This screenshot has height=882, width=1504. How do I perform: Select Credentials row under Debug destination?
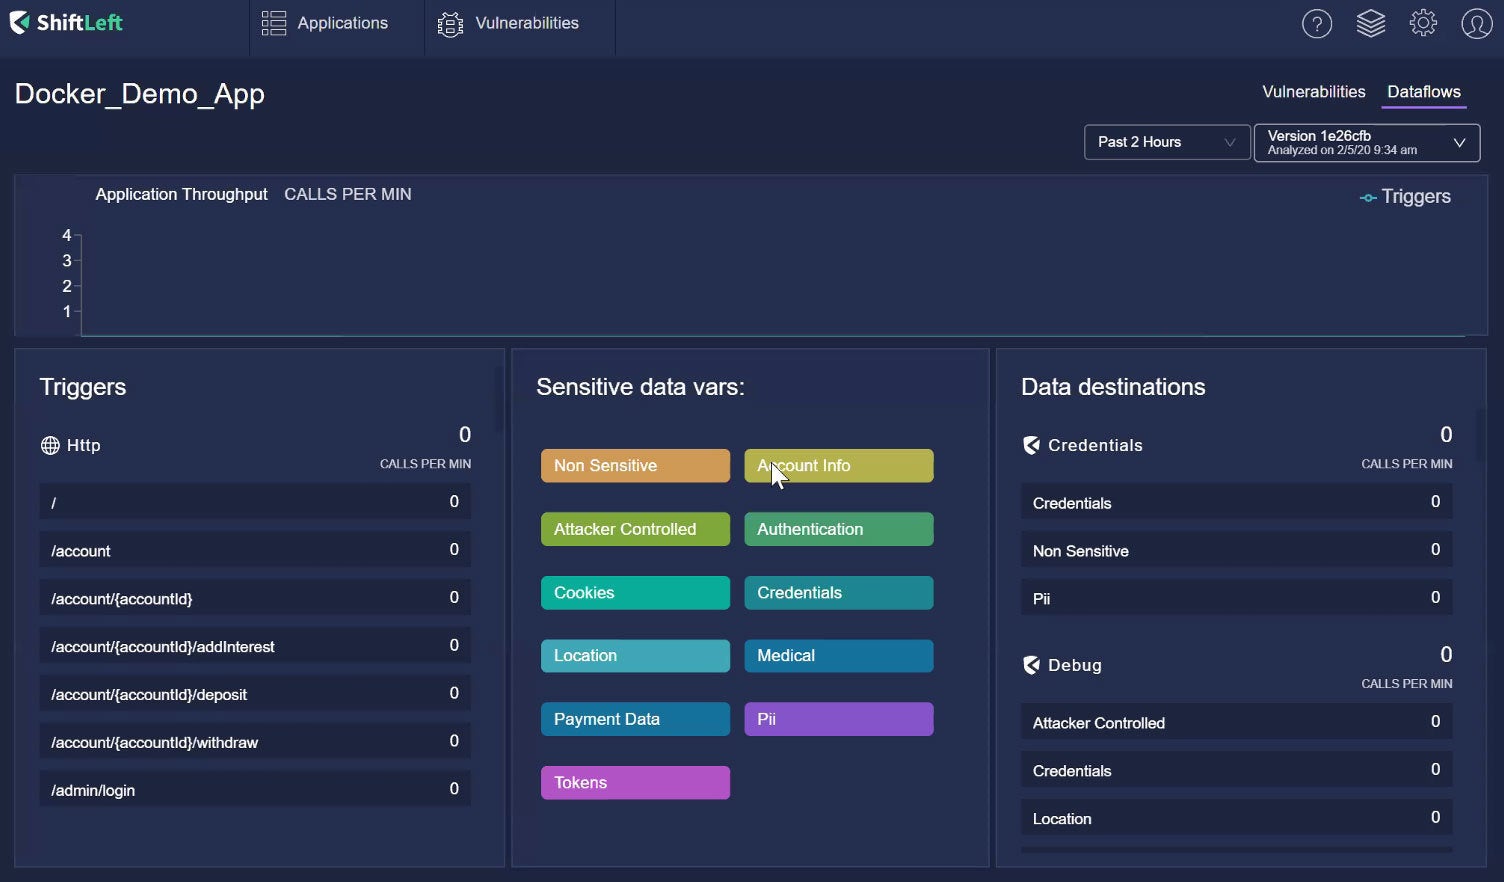(x=1237, y=770)
